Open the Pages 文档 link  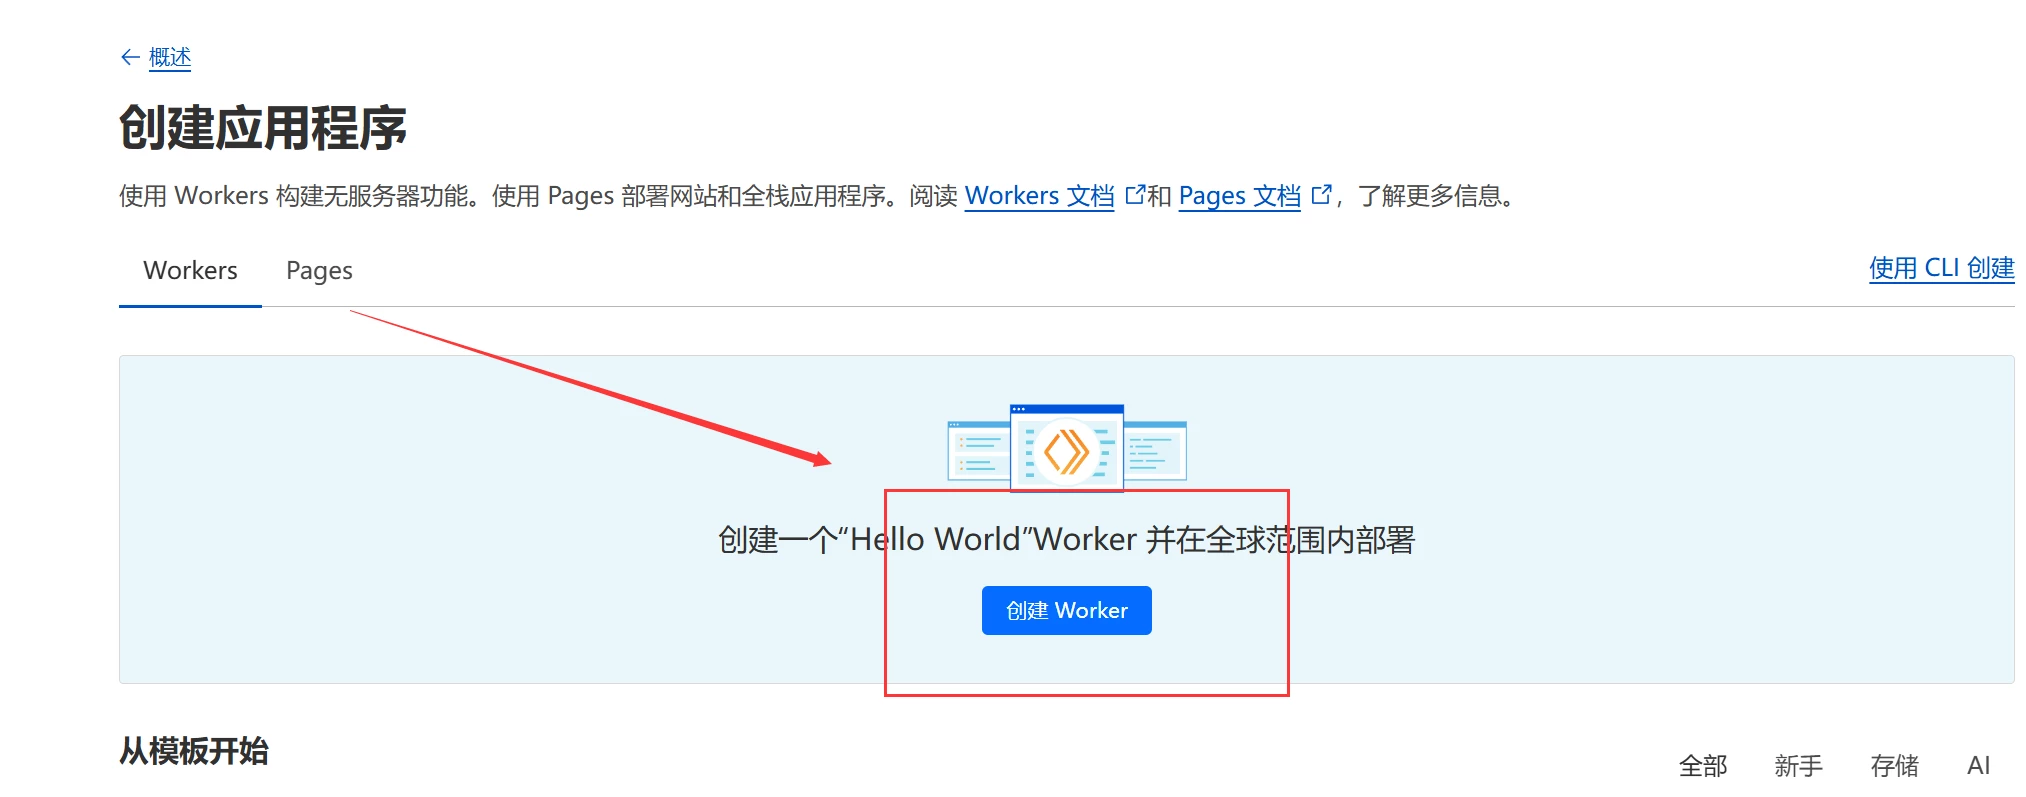click(1239, 196)
